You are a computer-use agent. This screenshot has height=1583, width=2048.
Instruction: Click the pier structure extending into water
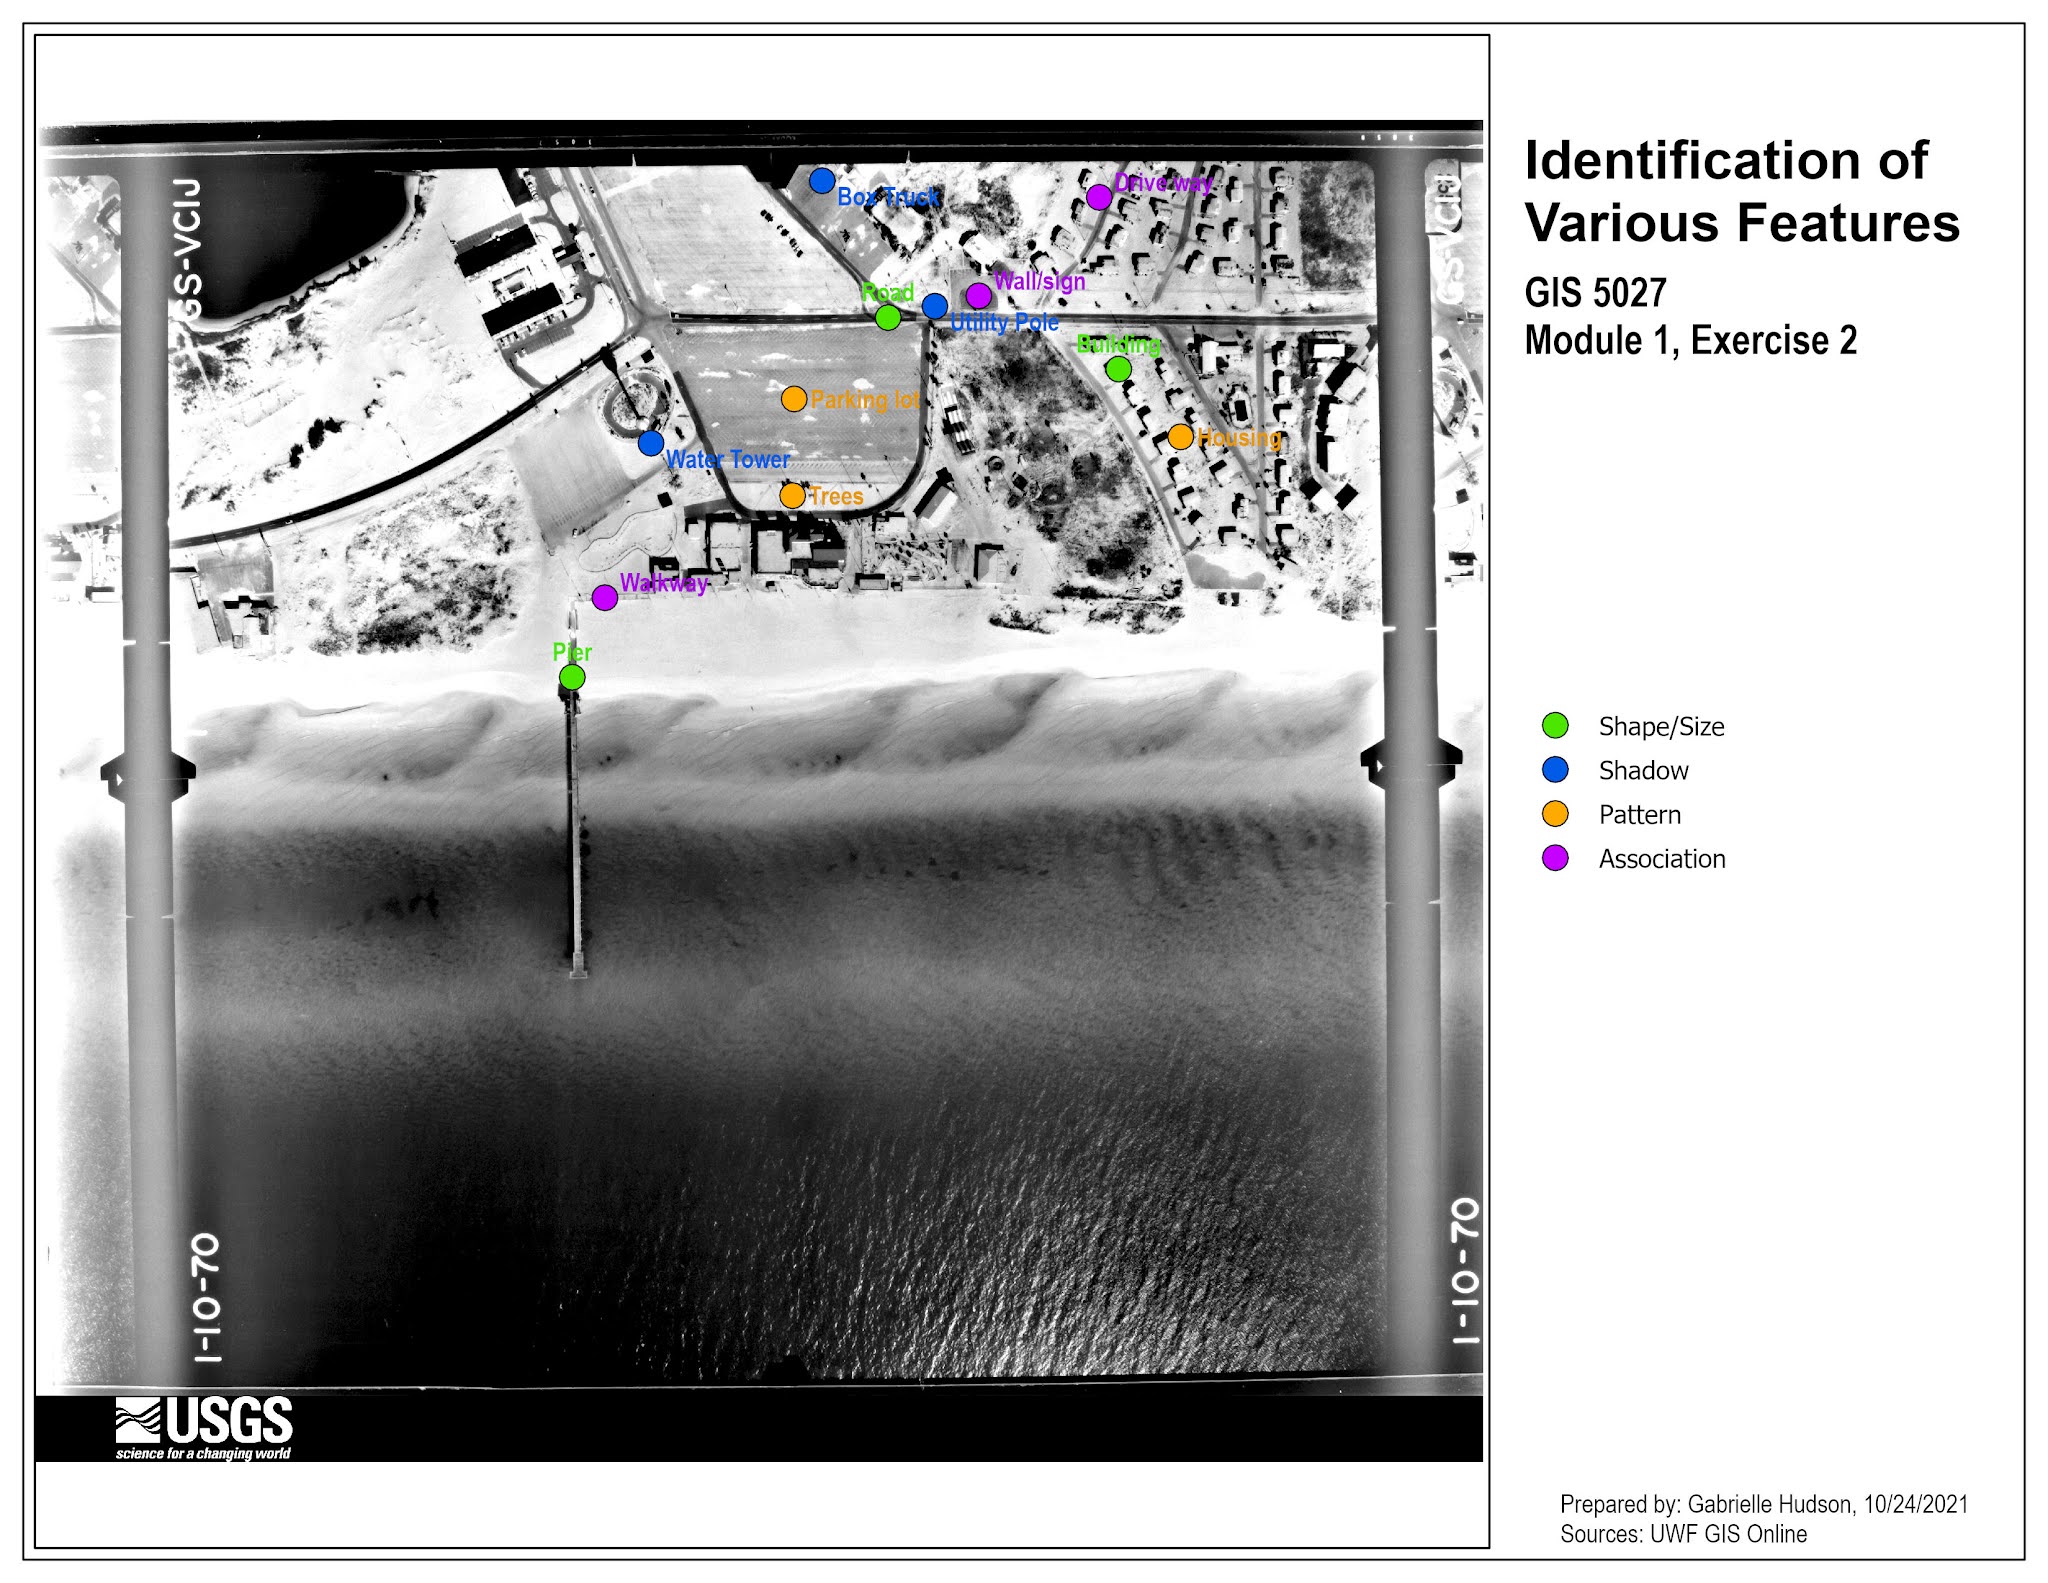[574, 832]
